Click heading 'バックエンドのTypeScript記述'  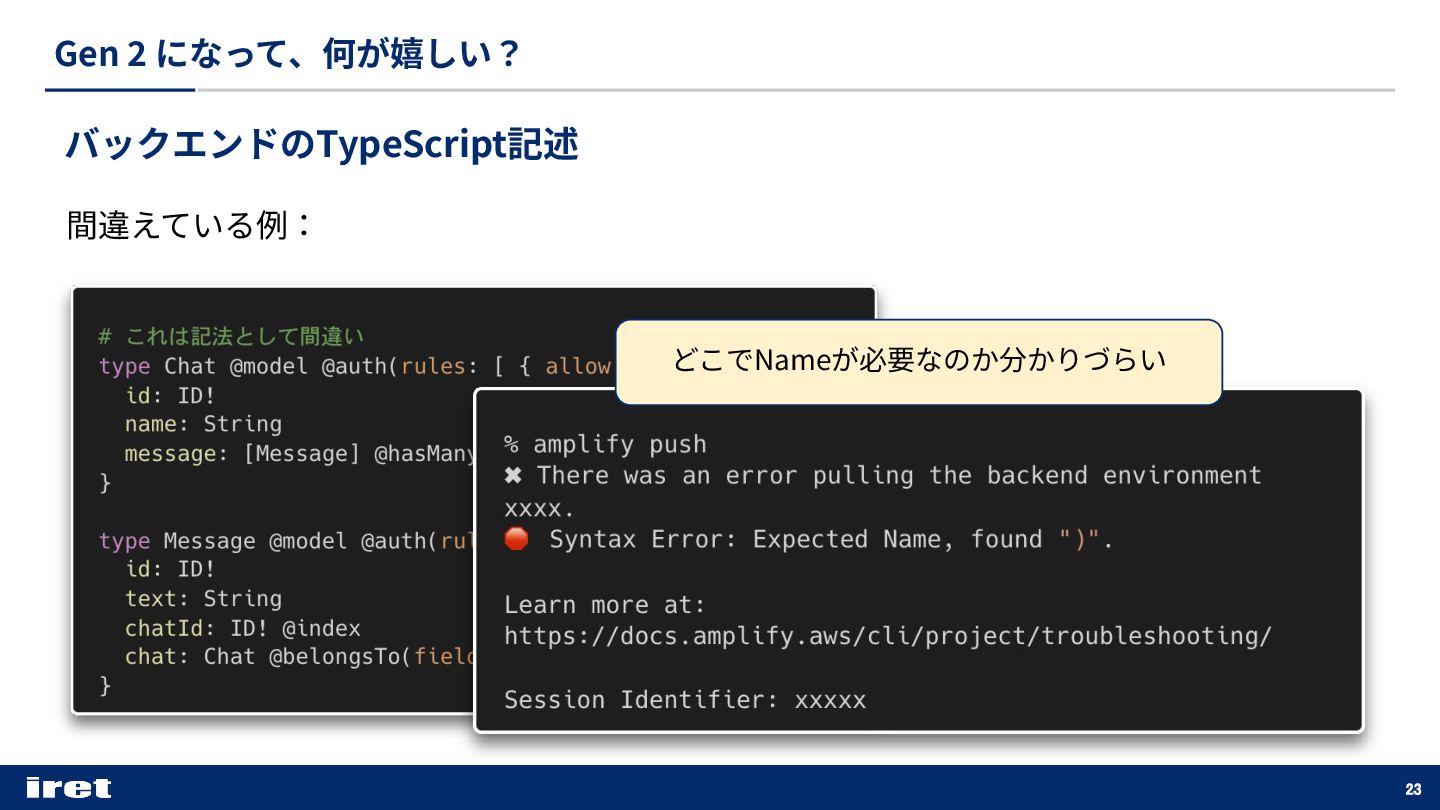(322, 145)
